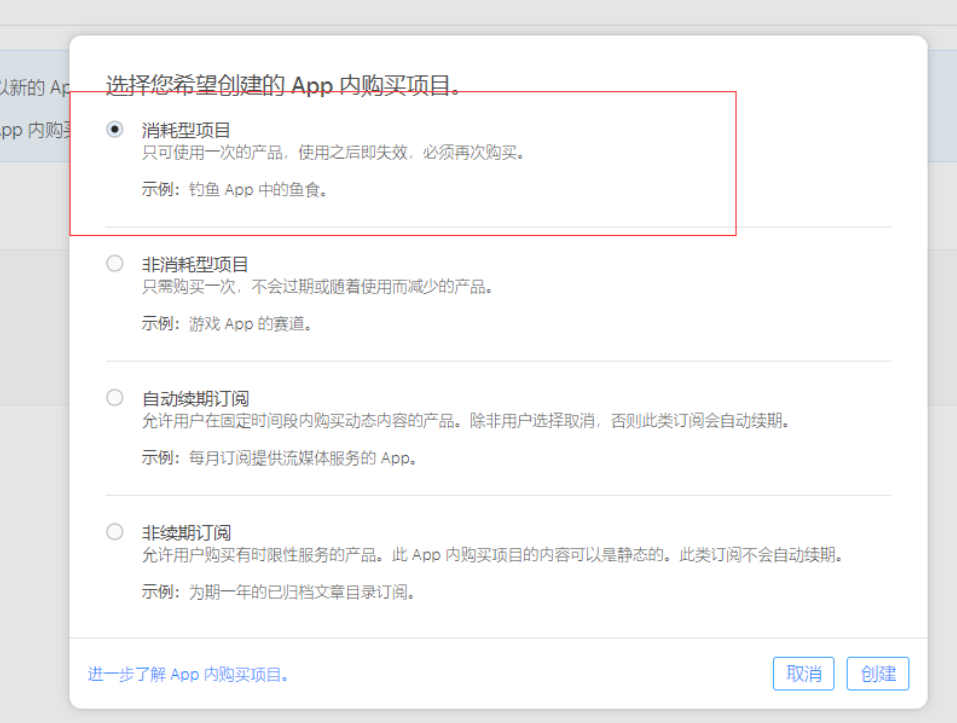
Task: Click the dialog title 选择您希望创建的 App 内购买项目
Action: coord(280,84)
